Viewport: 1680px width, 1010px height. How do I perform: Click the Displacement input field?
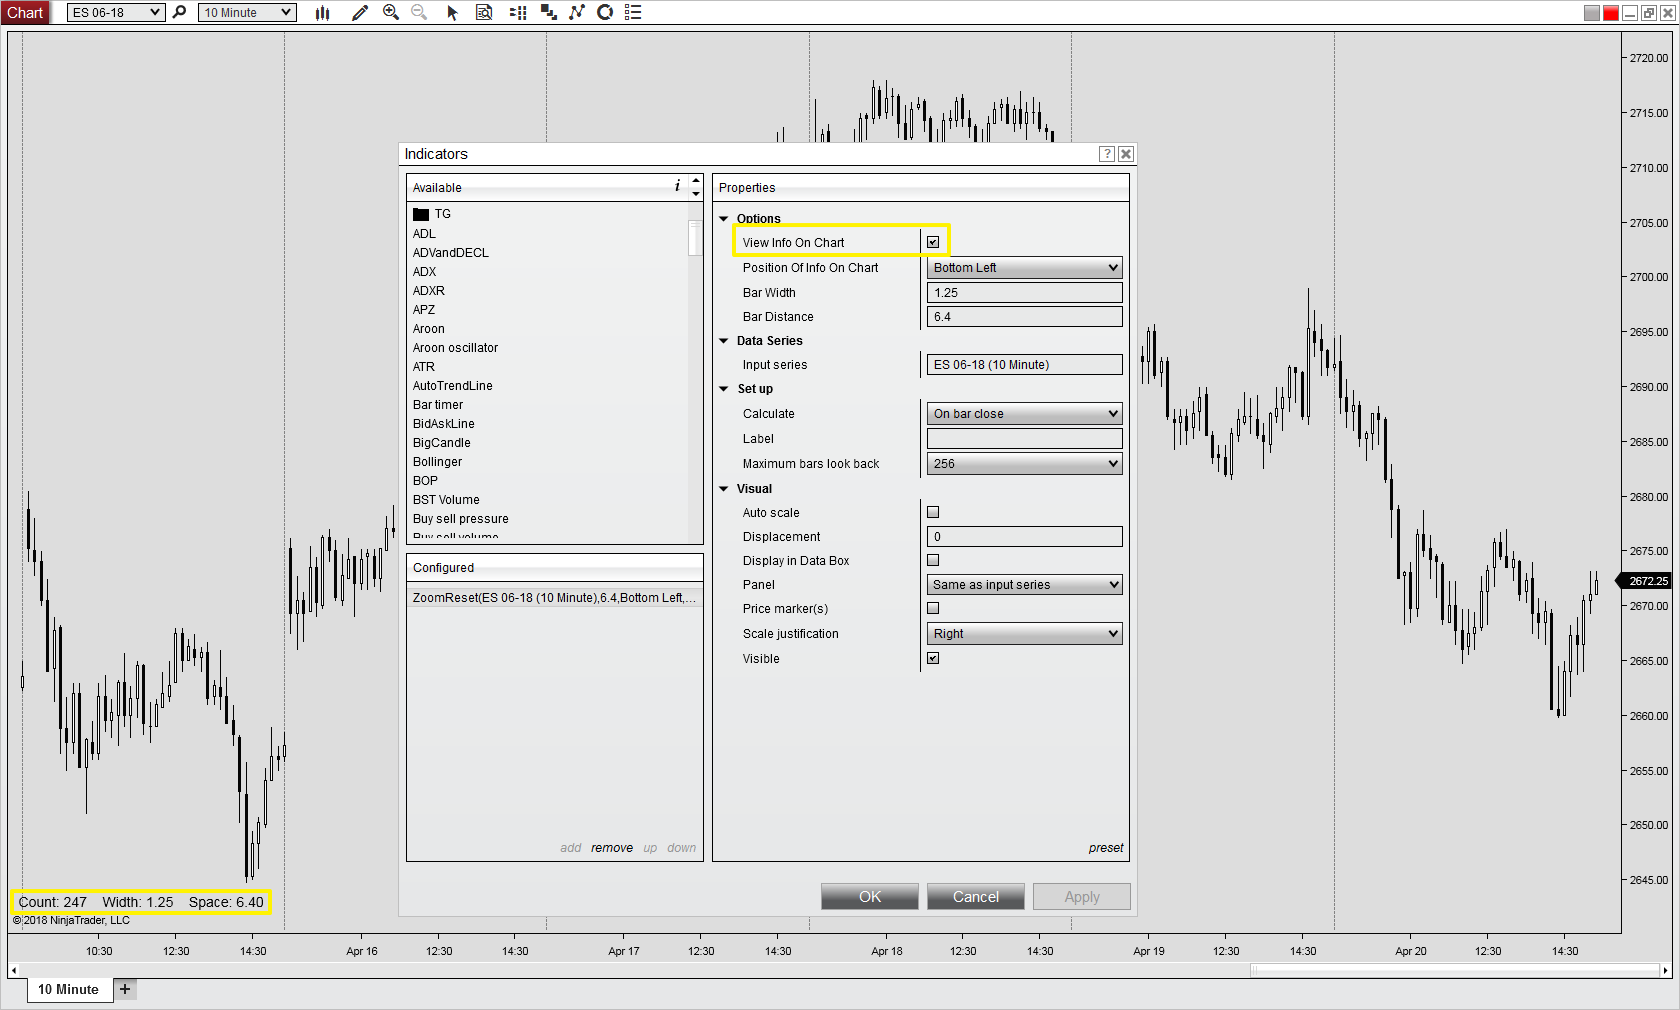1025,537
